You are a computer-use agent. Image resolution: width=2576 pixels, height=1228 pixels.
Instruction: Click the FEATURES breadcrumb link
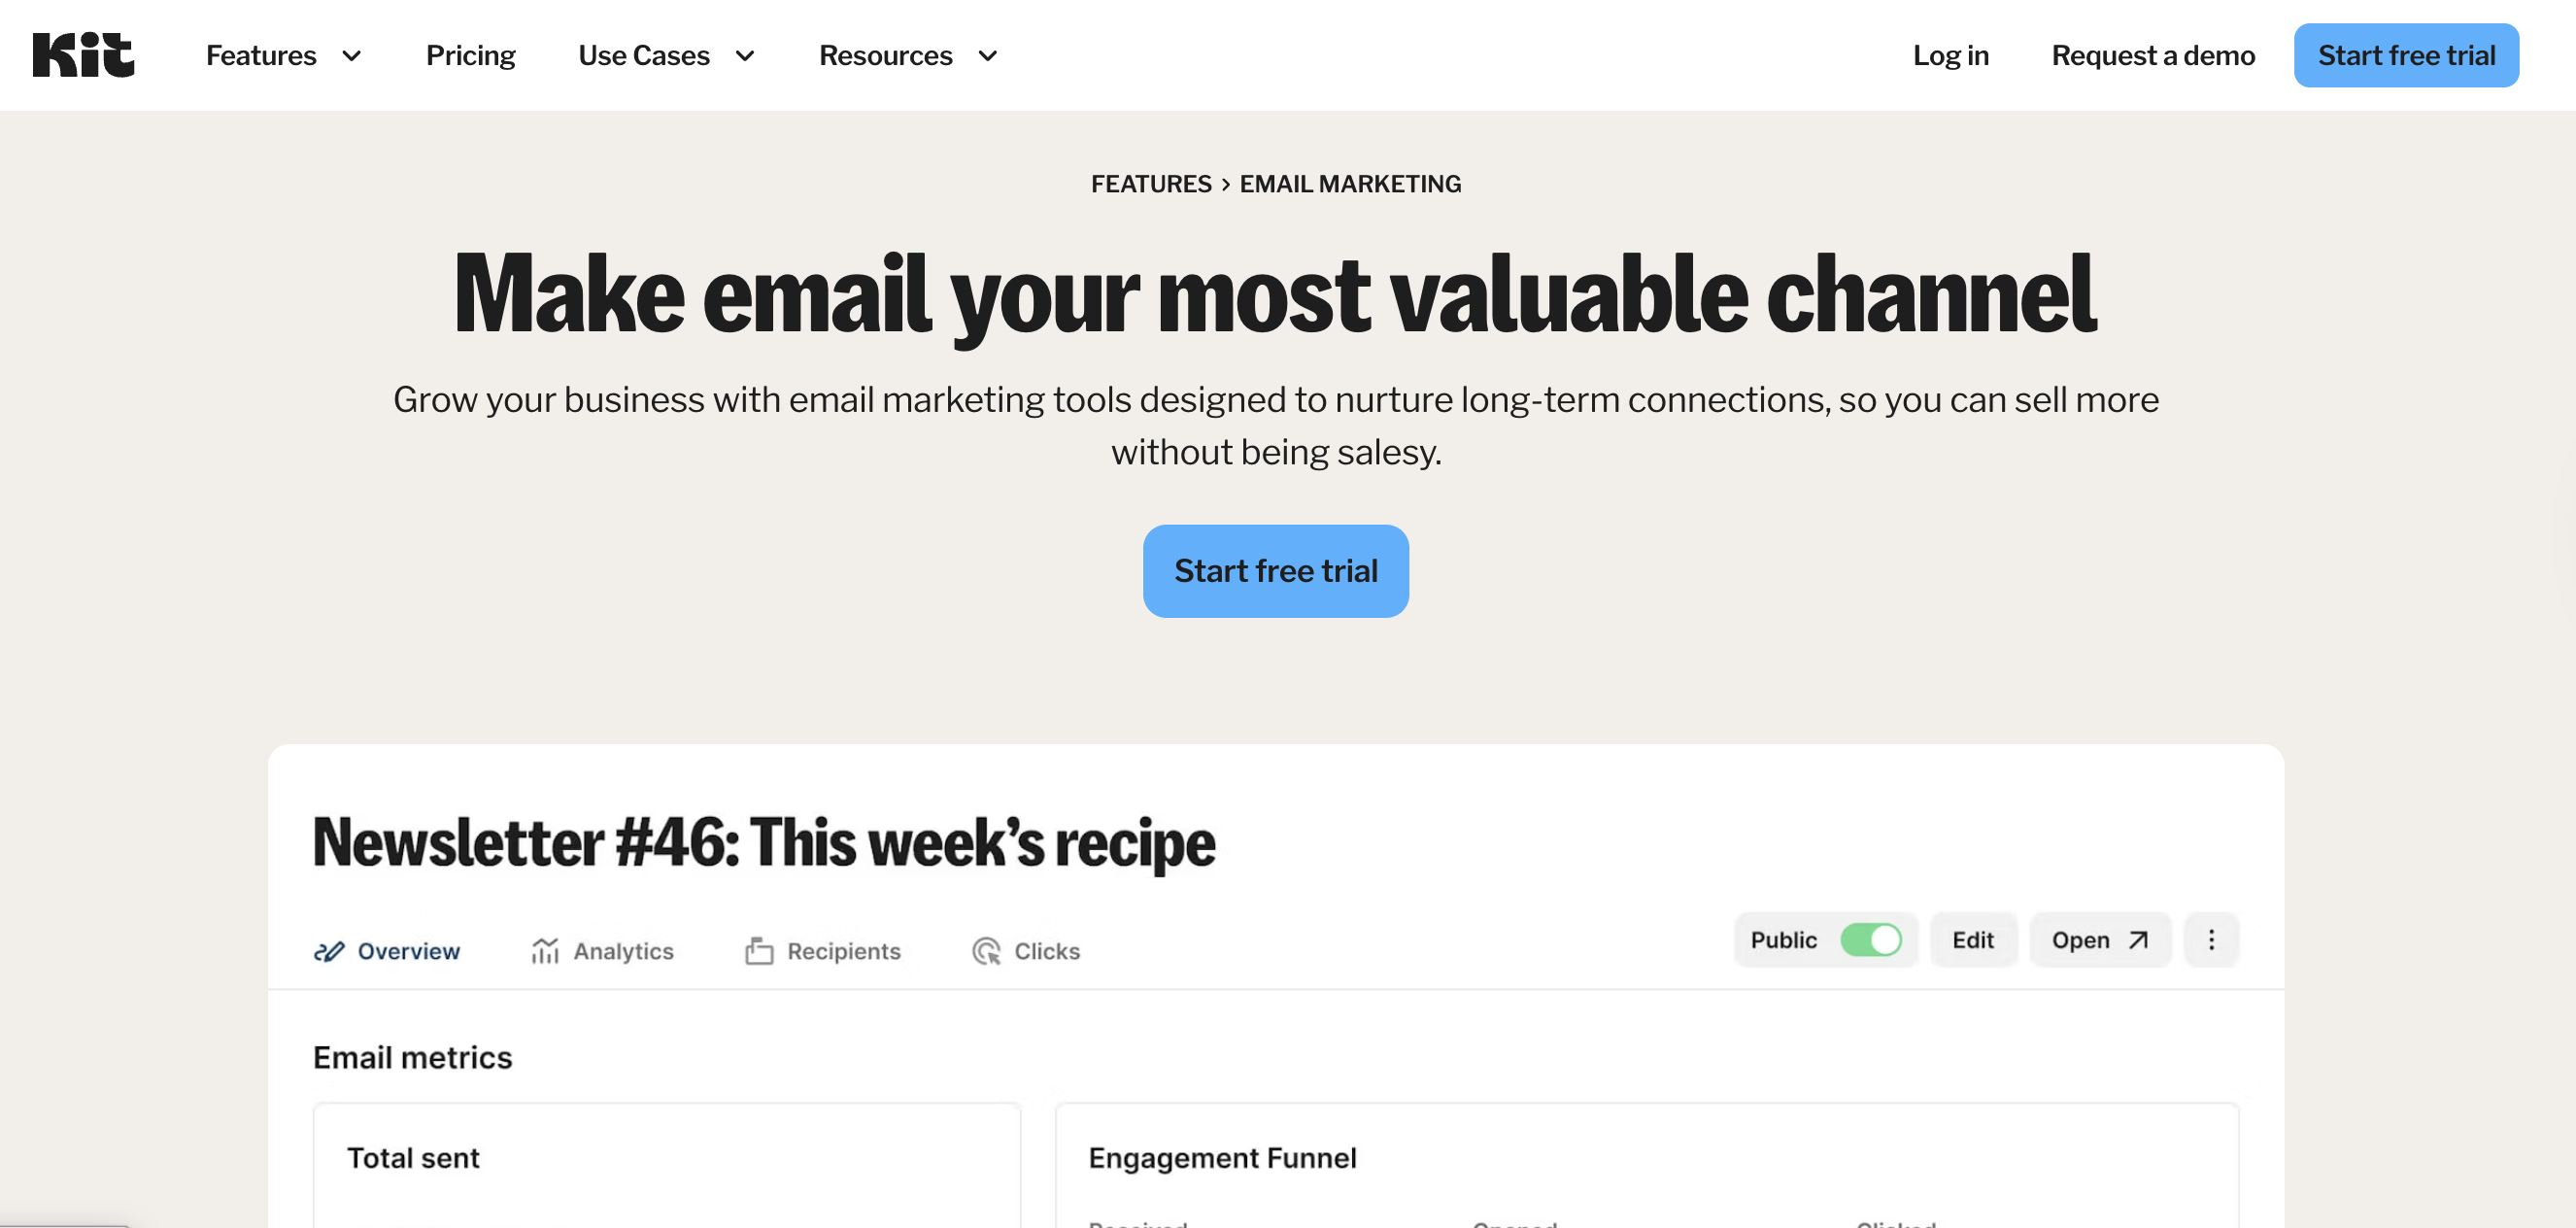1150,184
